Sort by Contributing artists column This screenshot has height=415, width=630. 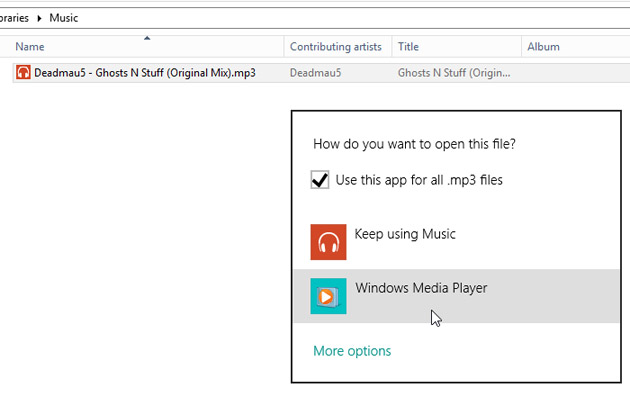(x=338, y=47)
